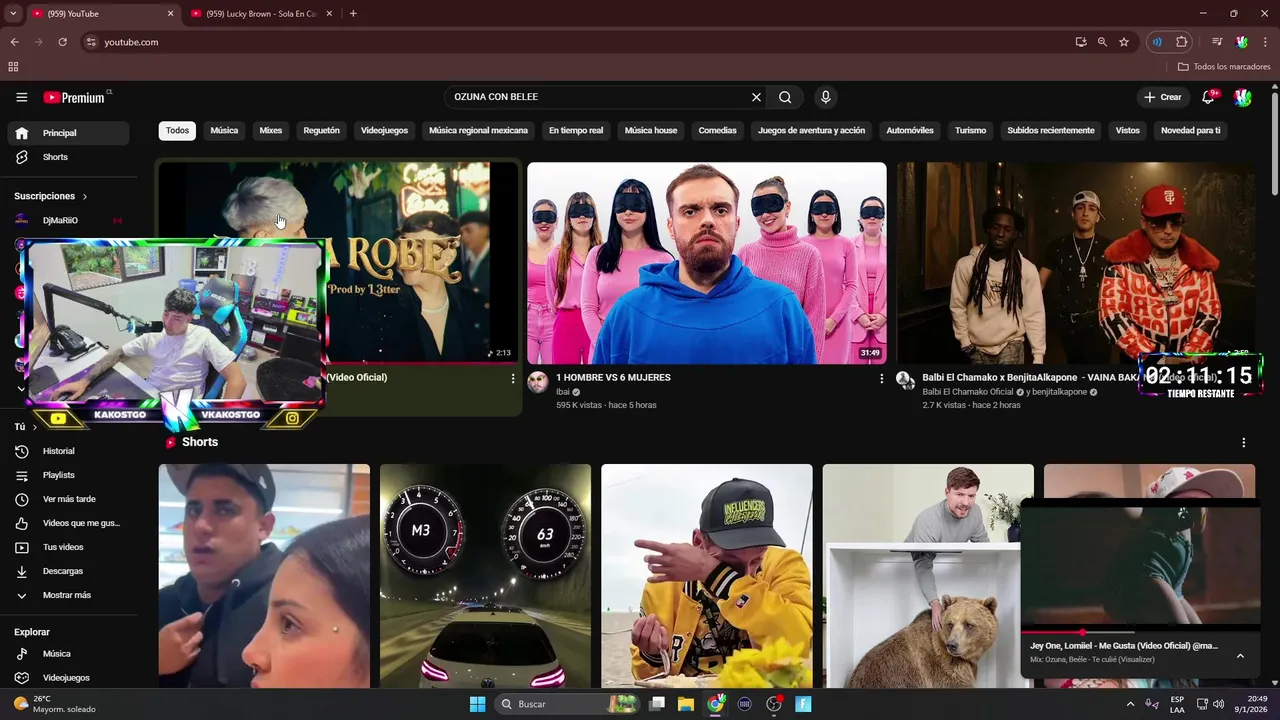1280x720 pixels.
Task: Open options for the first video (Video Oficial)
Action: tap(513, 379)
